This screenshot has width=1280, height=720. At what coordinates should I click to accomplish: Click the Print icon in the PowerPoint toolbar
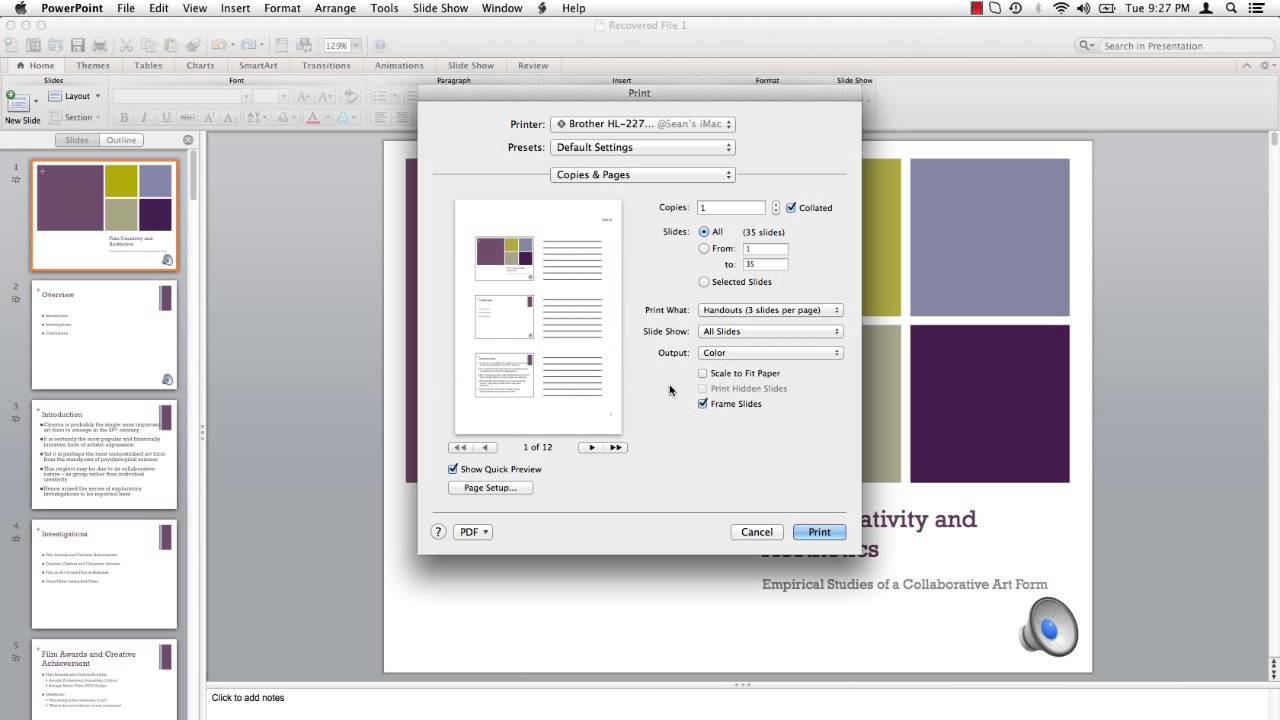(x=99, y=45)
